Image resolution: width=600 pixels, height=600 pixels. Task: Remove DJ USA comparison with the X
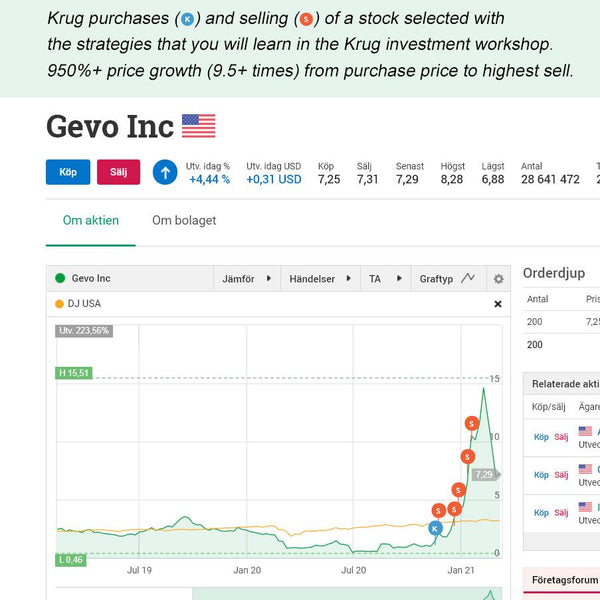pos(498,304)
